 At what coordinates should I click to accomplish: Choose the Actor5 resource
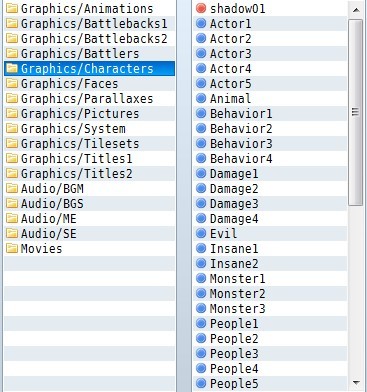(x=270, y=83)
